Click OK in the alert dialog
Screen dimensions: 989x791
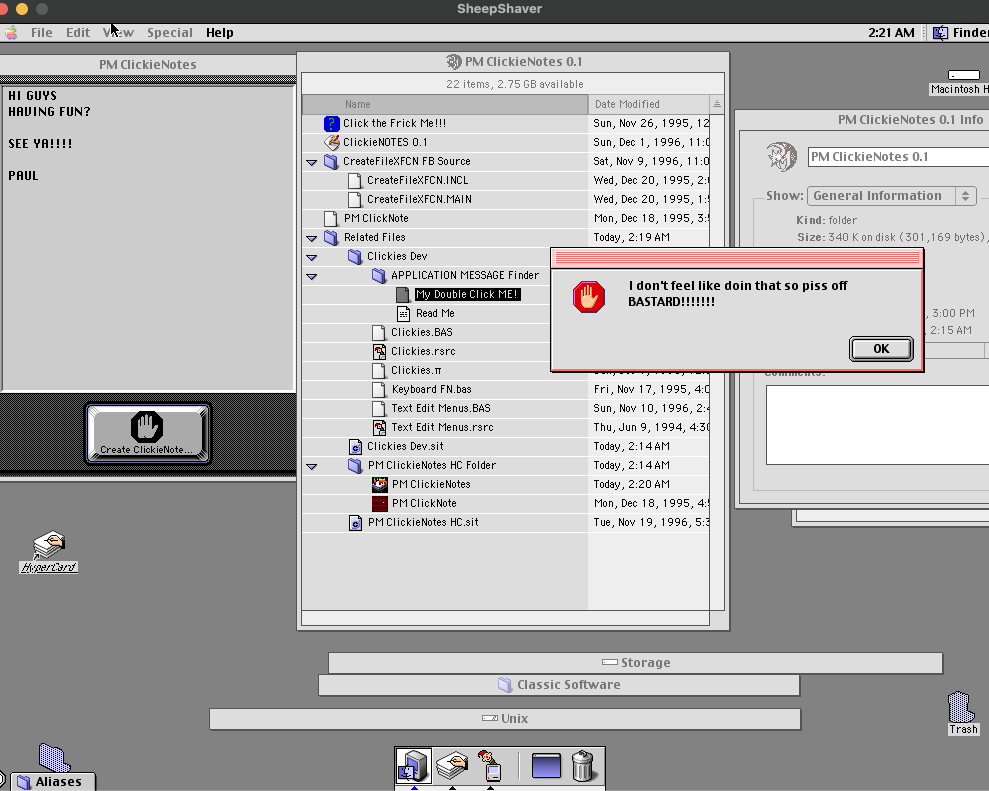pos(881,349)
